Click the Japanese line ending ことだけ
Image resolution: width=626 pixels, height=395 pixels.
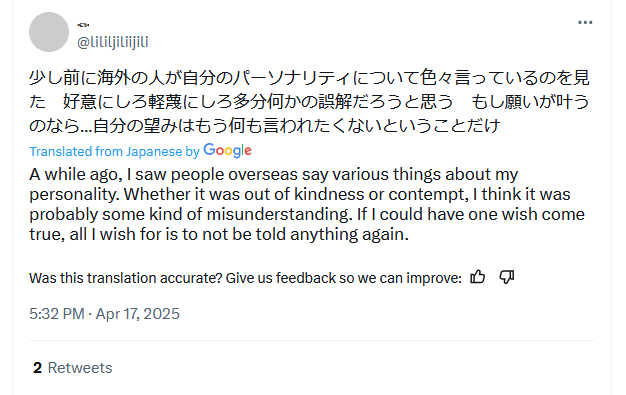point(265,126)
